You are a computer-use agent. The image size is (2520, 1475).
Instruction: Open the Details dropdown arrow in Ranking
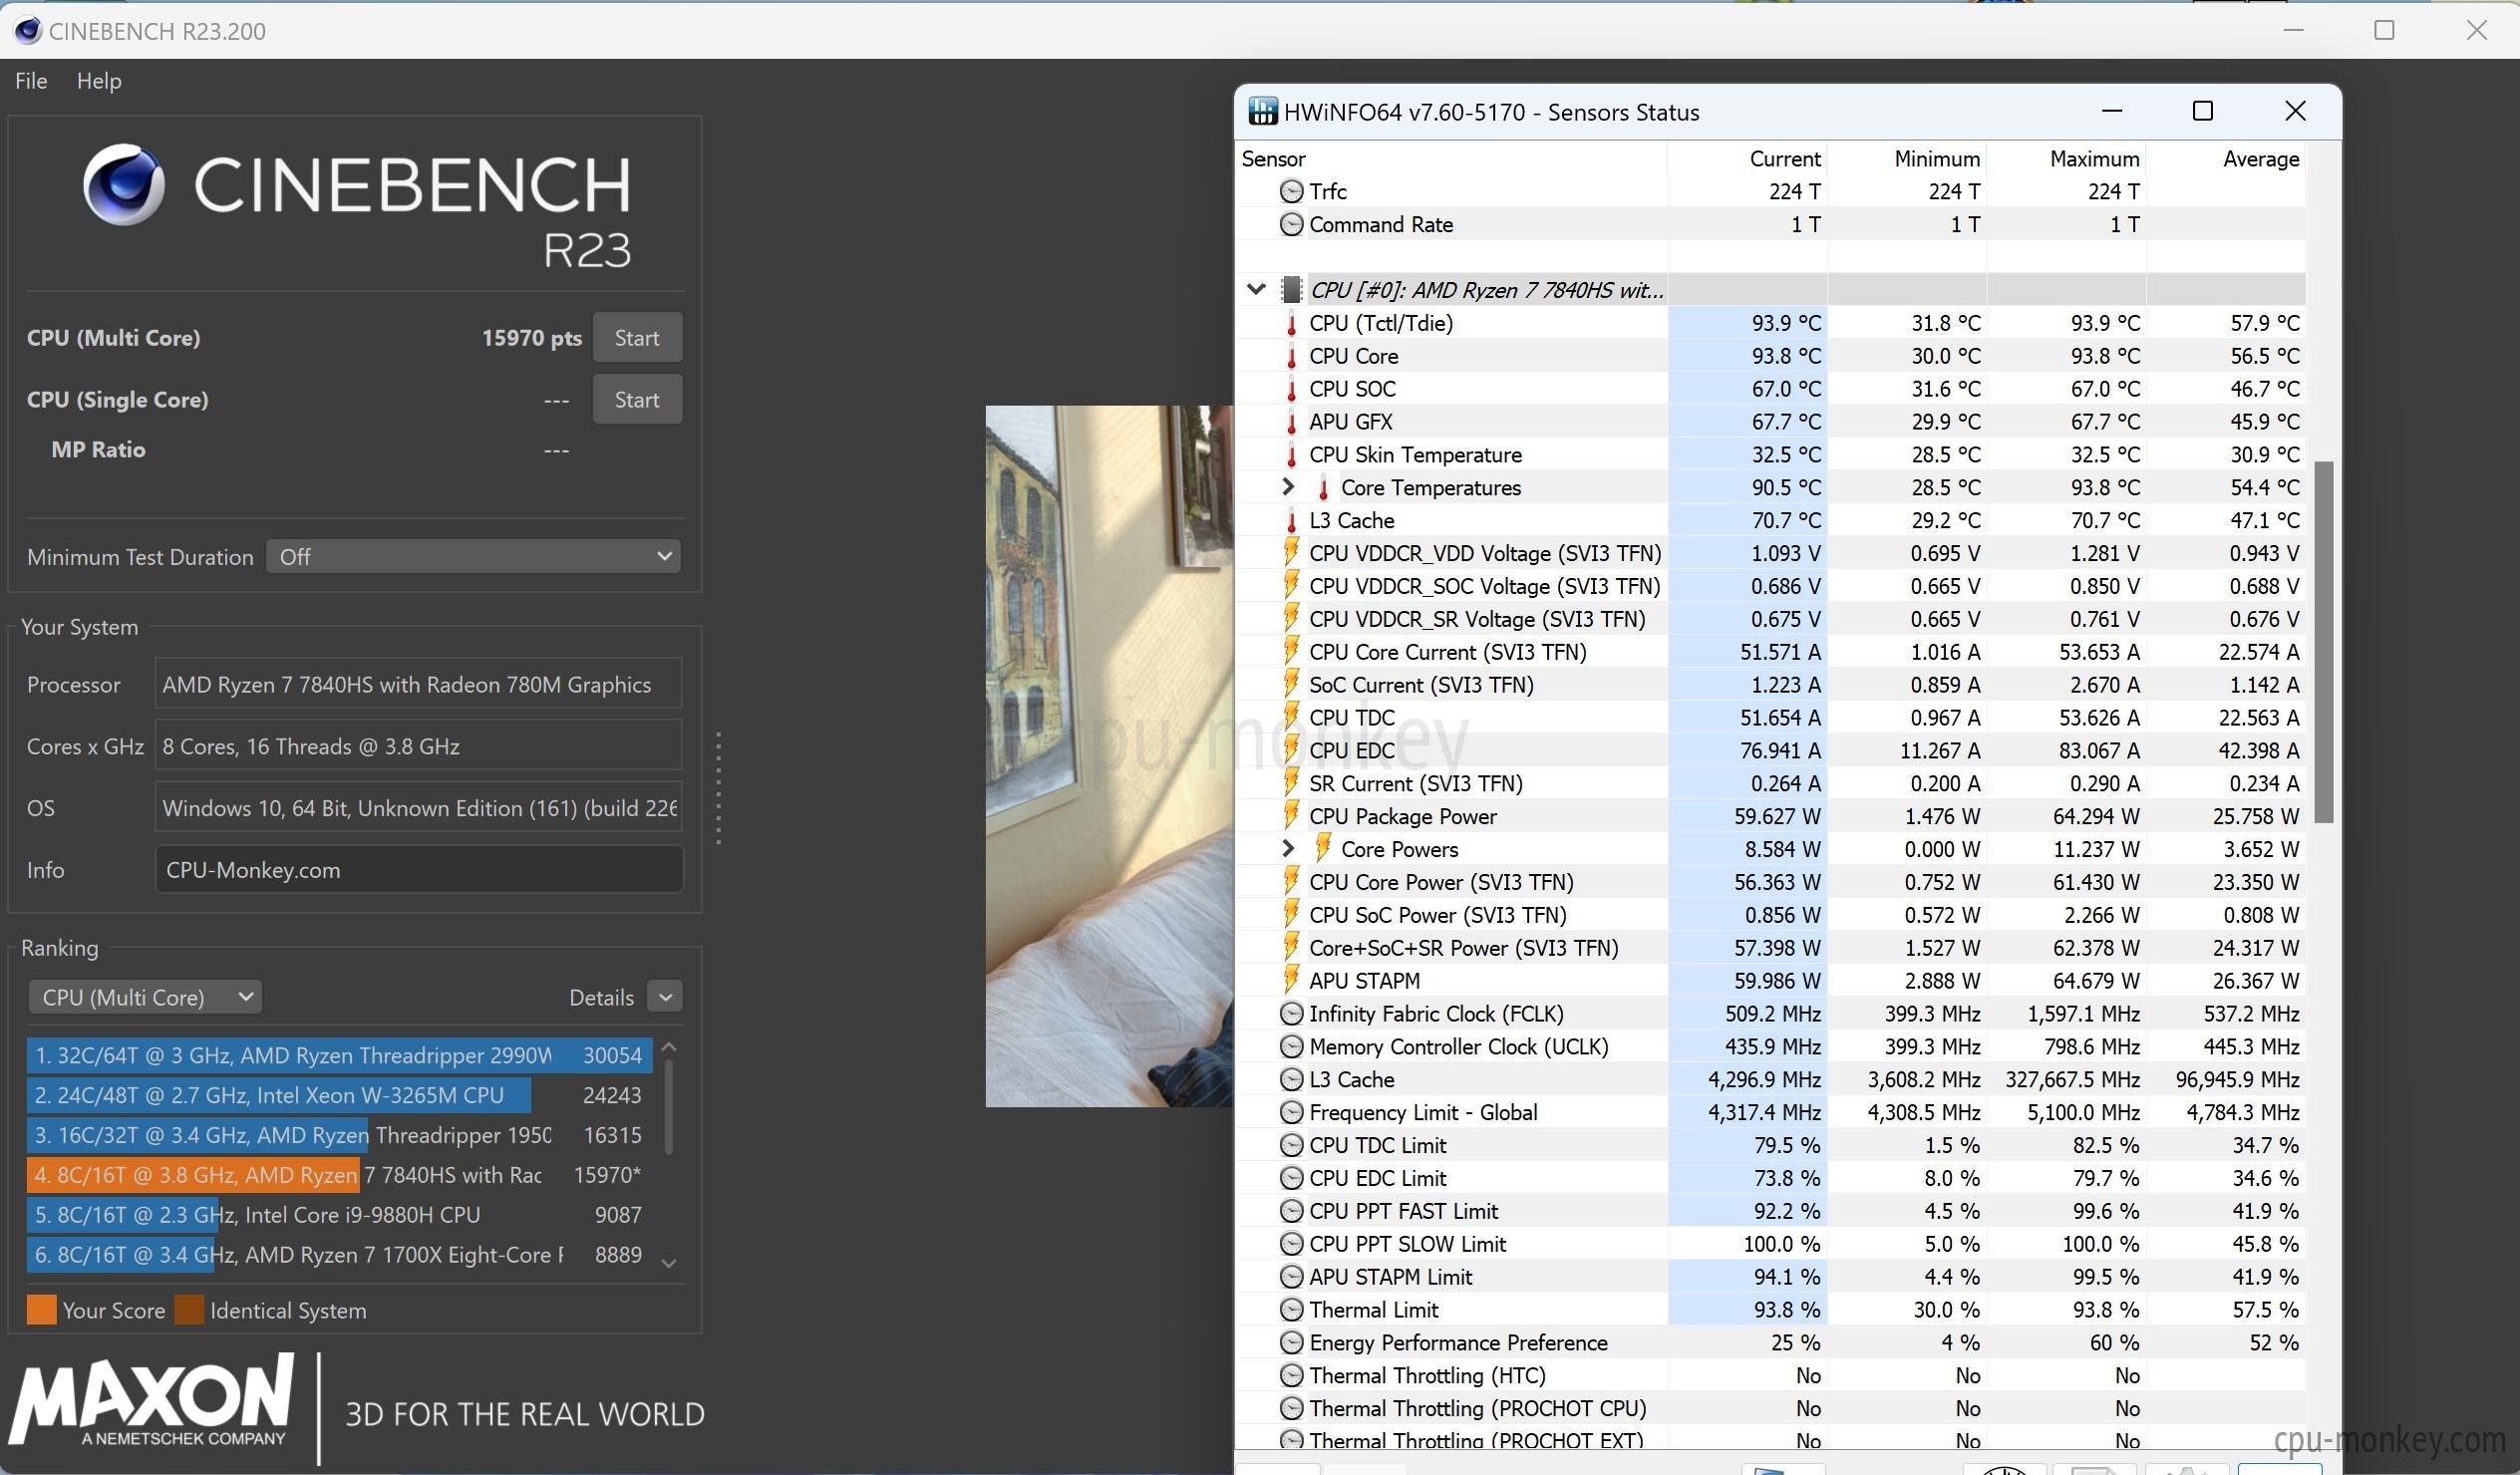click(665, 997)
